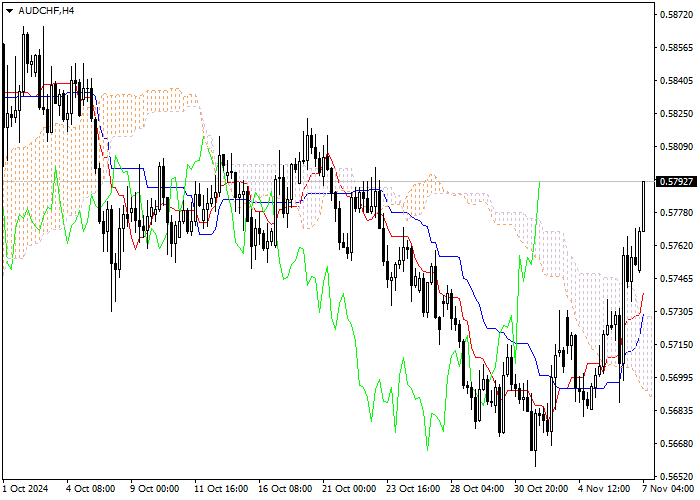700x500 pixels.
Task: Click the 30 Oct 20:00 time label
Action: [542, 489]
